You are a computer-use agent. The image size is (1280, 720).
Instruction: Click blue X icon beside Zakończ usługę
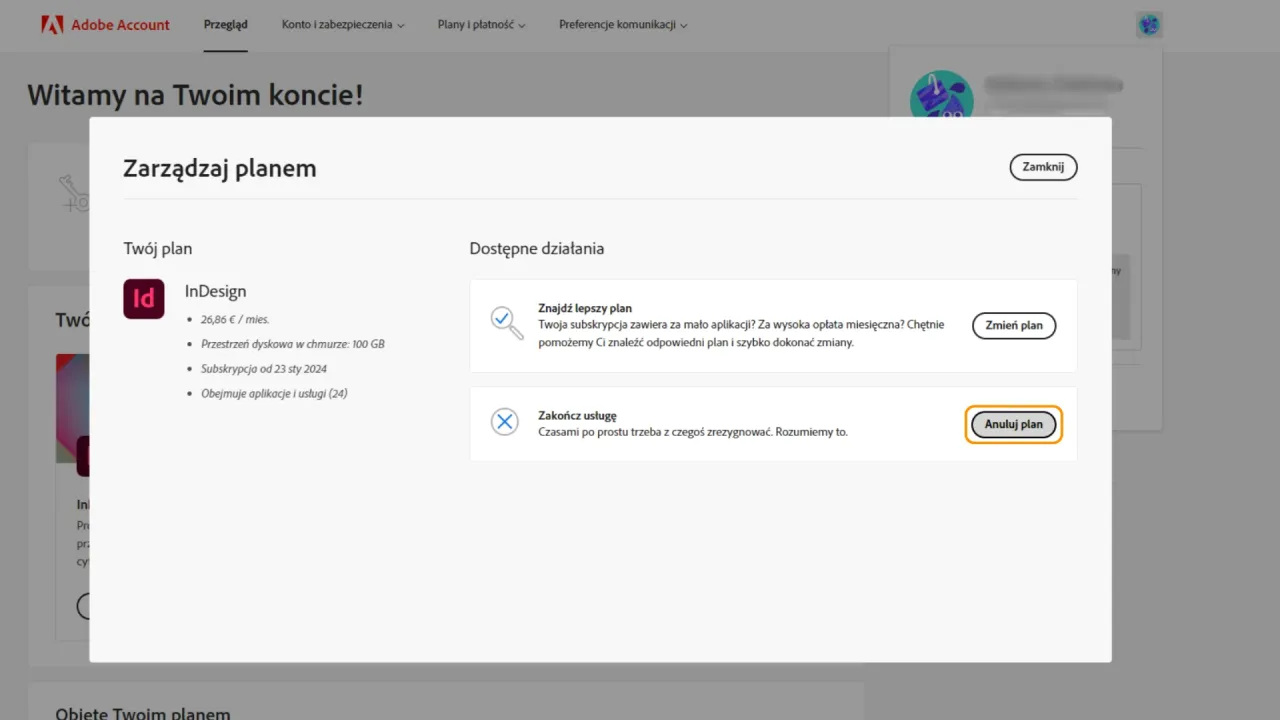pyautogui.click(x=505, y=422)
